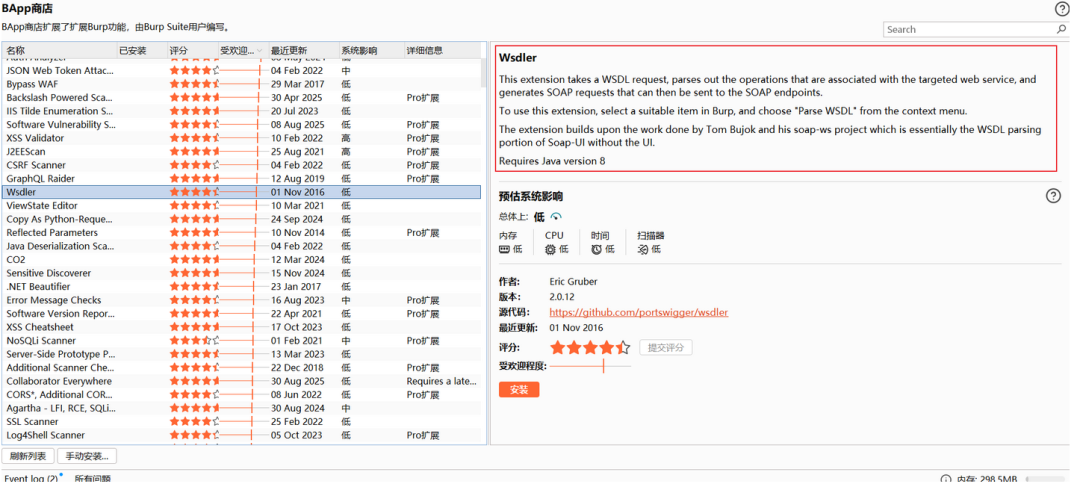Image resolution: width=1080 pixels, height=487 pixels.
Task: Select the Software Vulnerability Scanner row
Action: [x=242, y=125]
